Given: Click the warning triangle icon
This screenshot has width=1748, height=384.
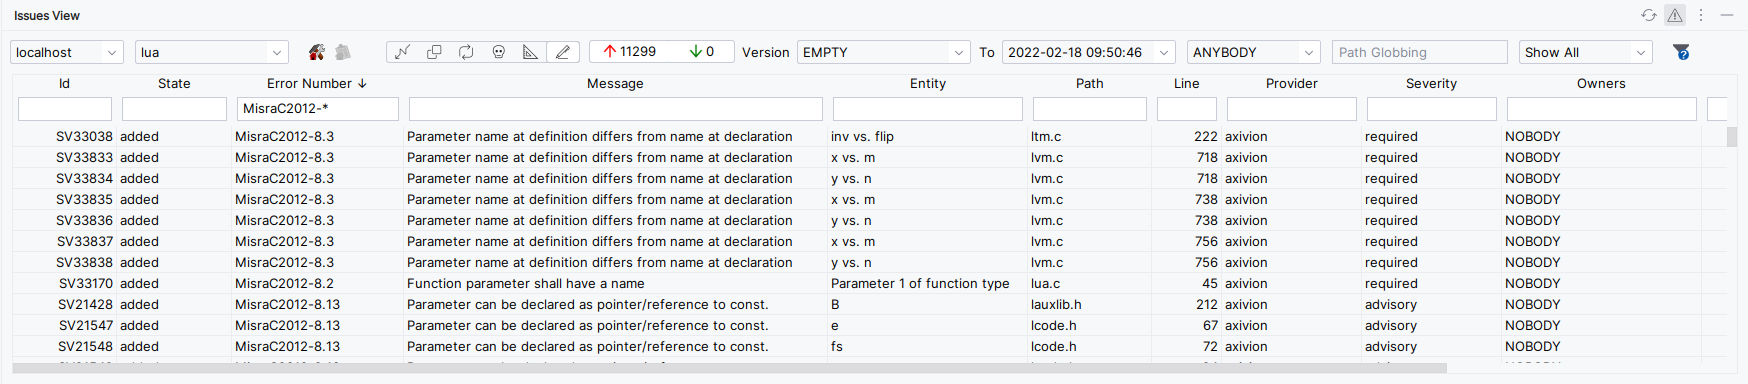Looking at the screenshot, I should click(x=1675, y=15).
